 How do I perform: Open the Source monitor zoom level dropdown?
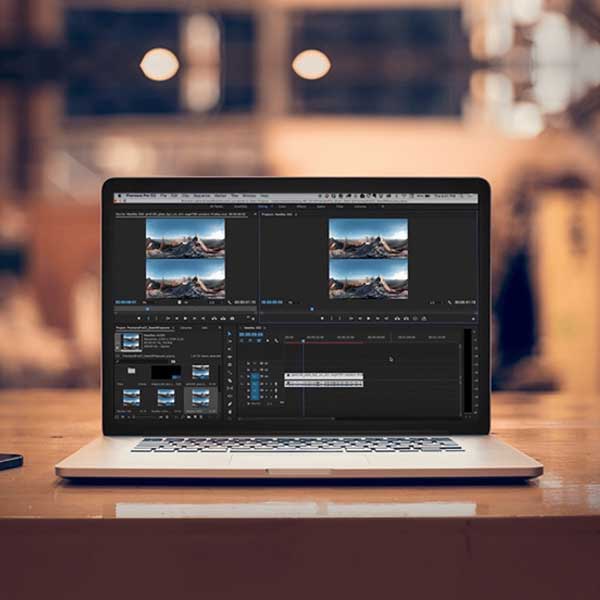tap(146, 302)
